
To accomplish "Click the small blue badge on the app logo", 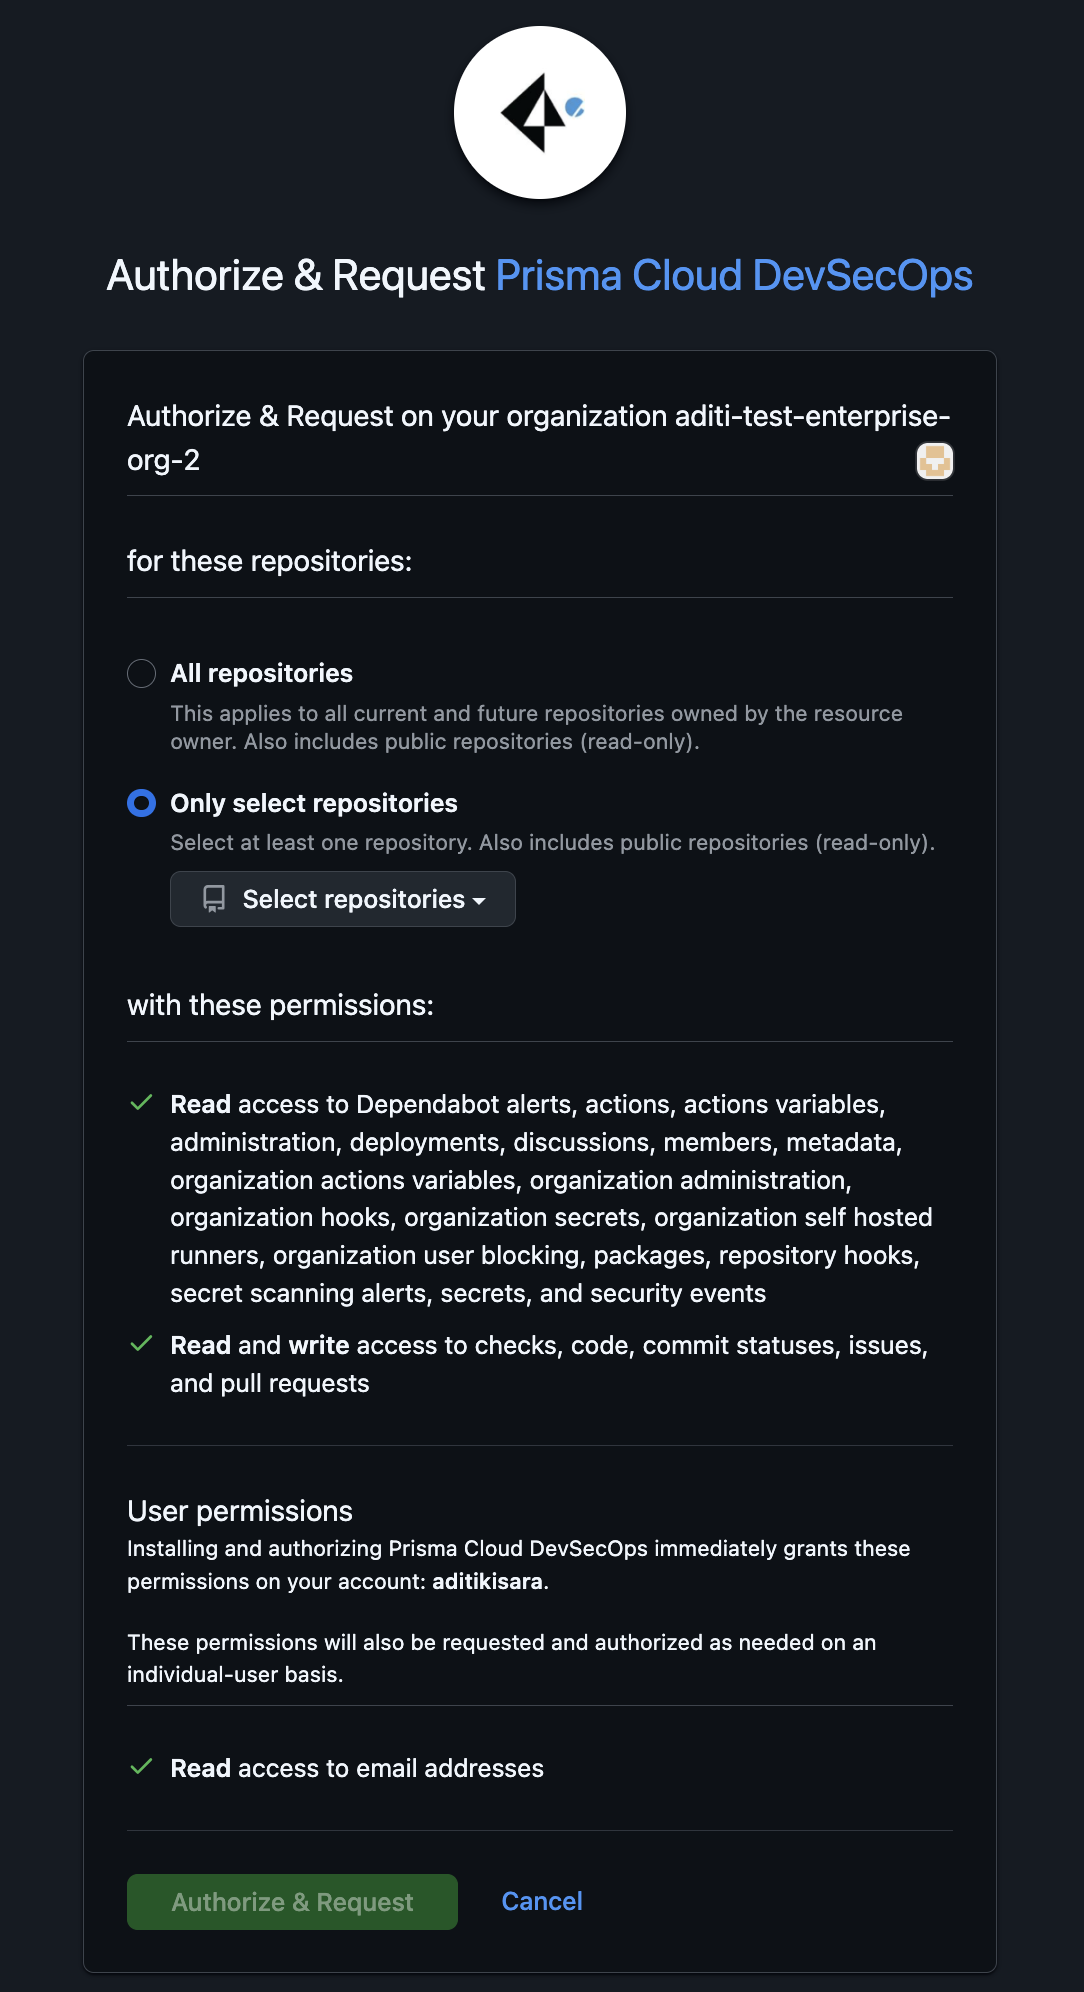I will point(575,108).
